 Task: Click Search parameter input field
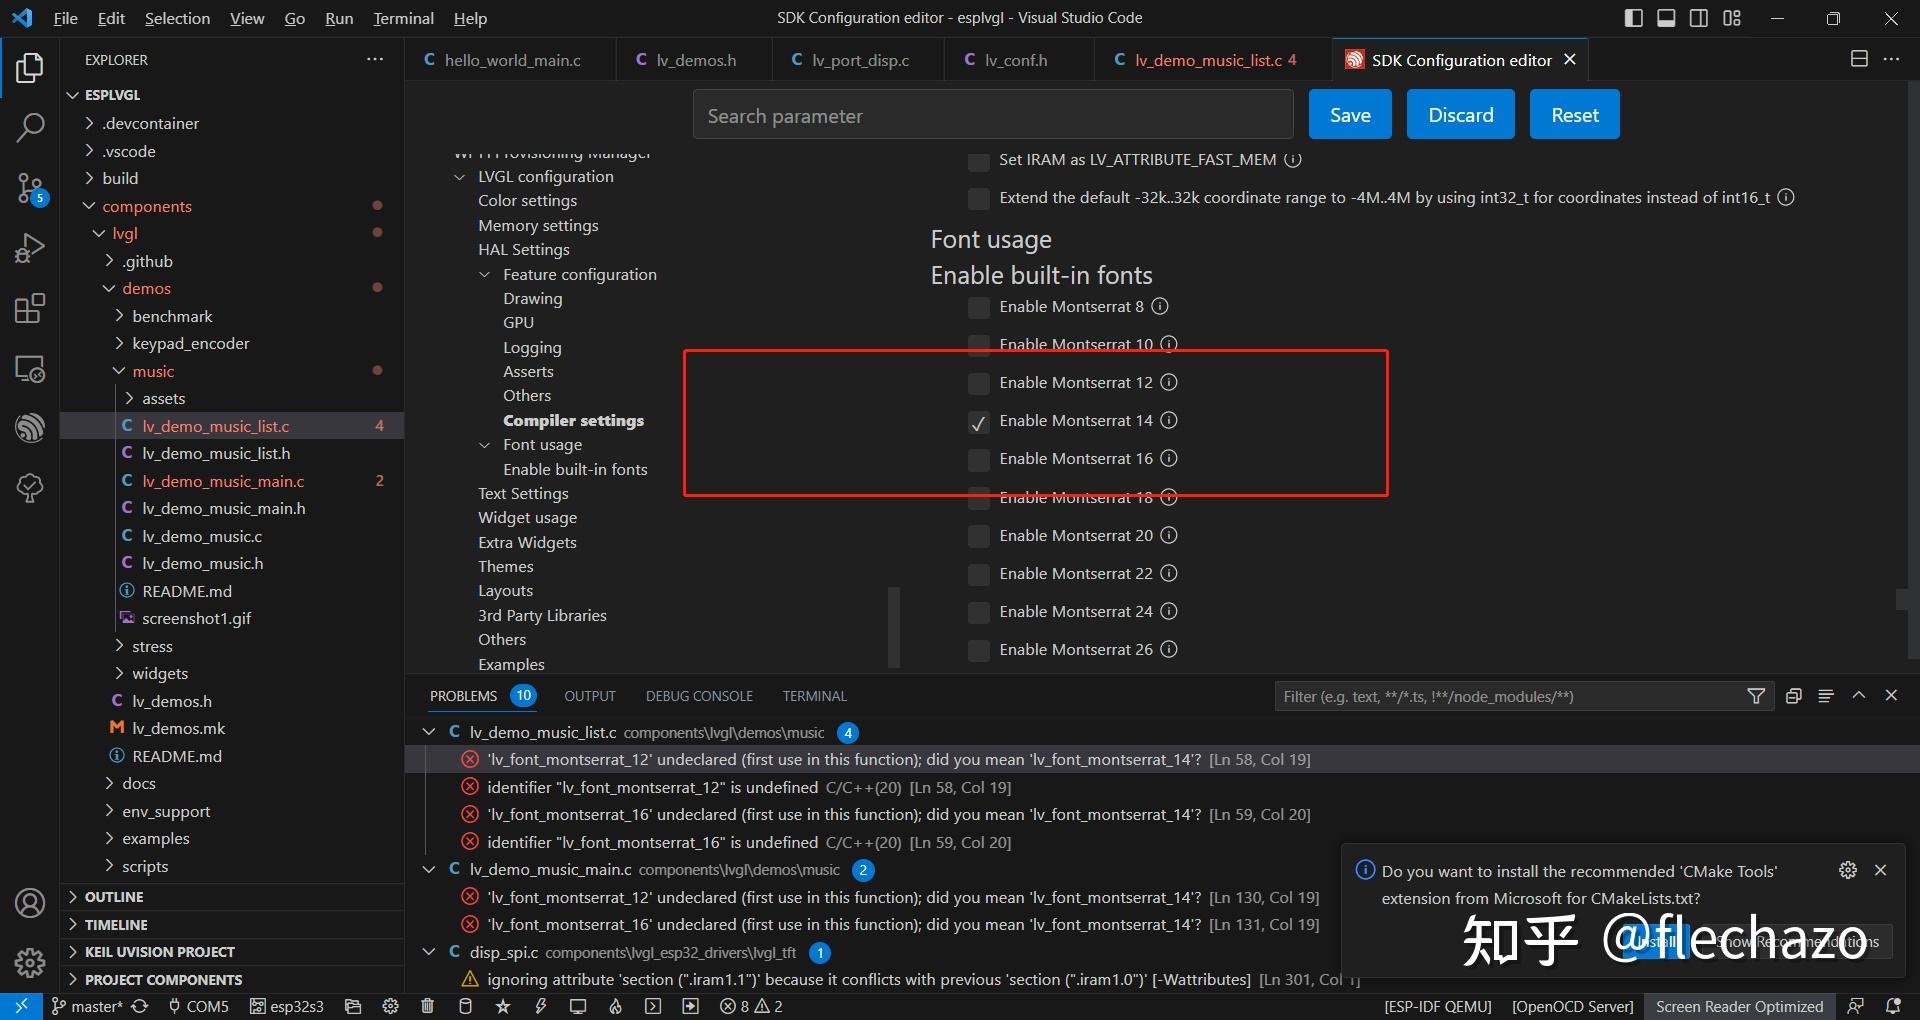[992, 115]
